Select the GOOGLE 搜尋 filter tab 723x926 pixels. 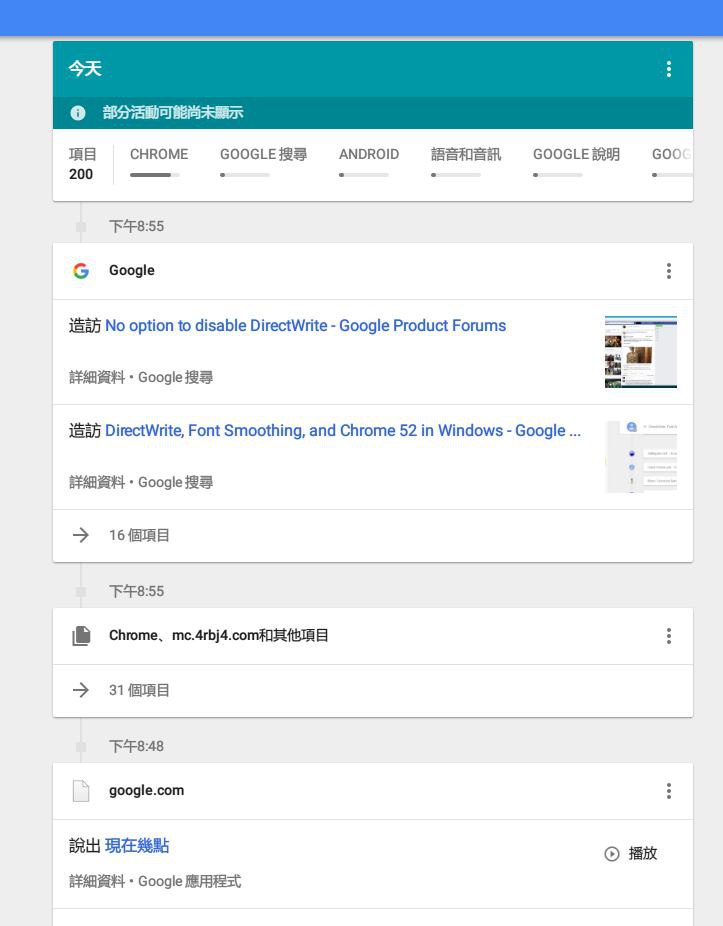[263, 155]
